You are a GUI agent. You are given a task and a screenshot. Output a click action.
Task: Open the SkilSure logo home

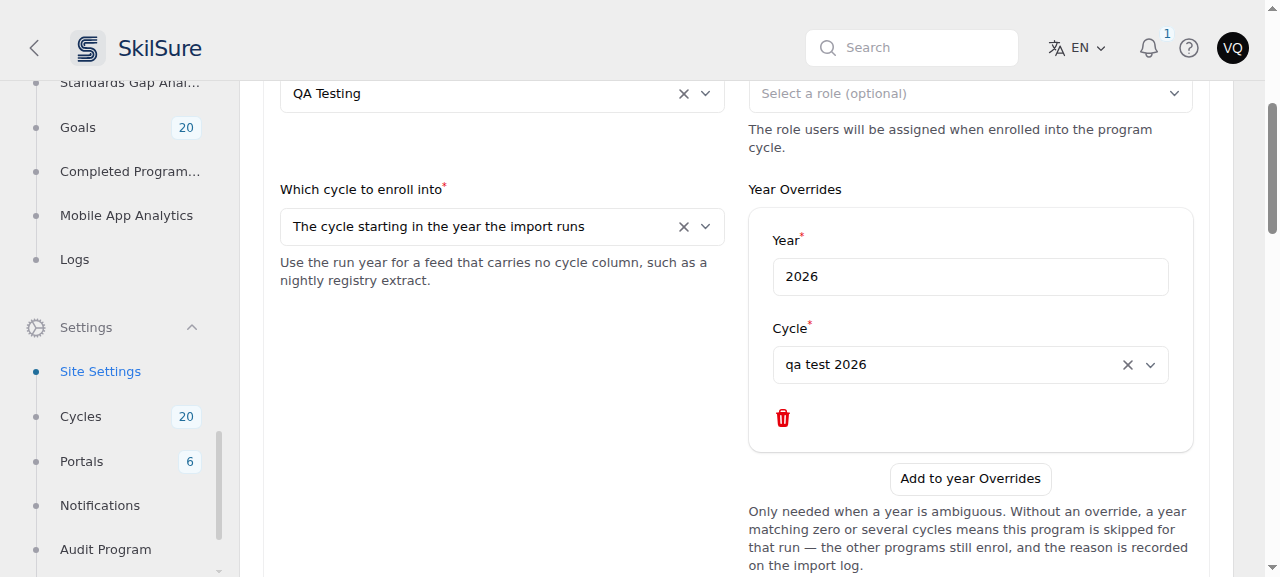136,48
